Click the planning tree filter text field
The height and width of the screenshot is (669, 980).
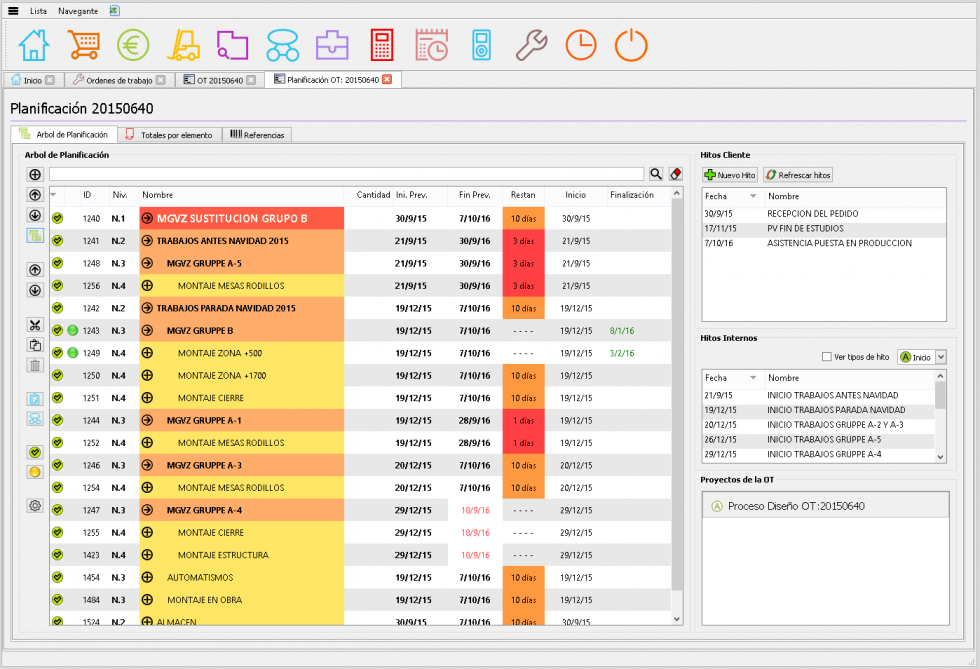[346, 174]
